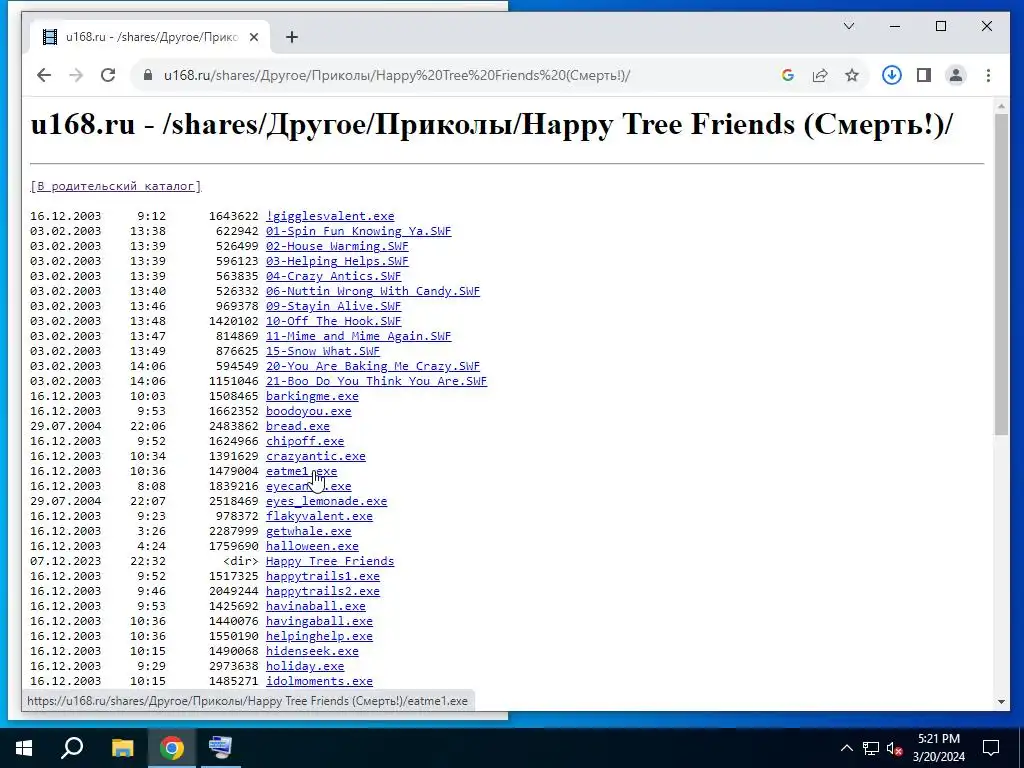Open a new browser tab
This screenshot has height=768, width=1024.
[292, 37]
